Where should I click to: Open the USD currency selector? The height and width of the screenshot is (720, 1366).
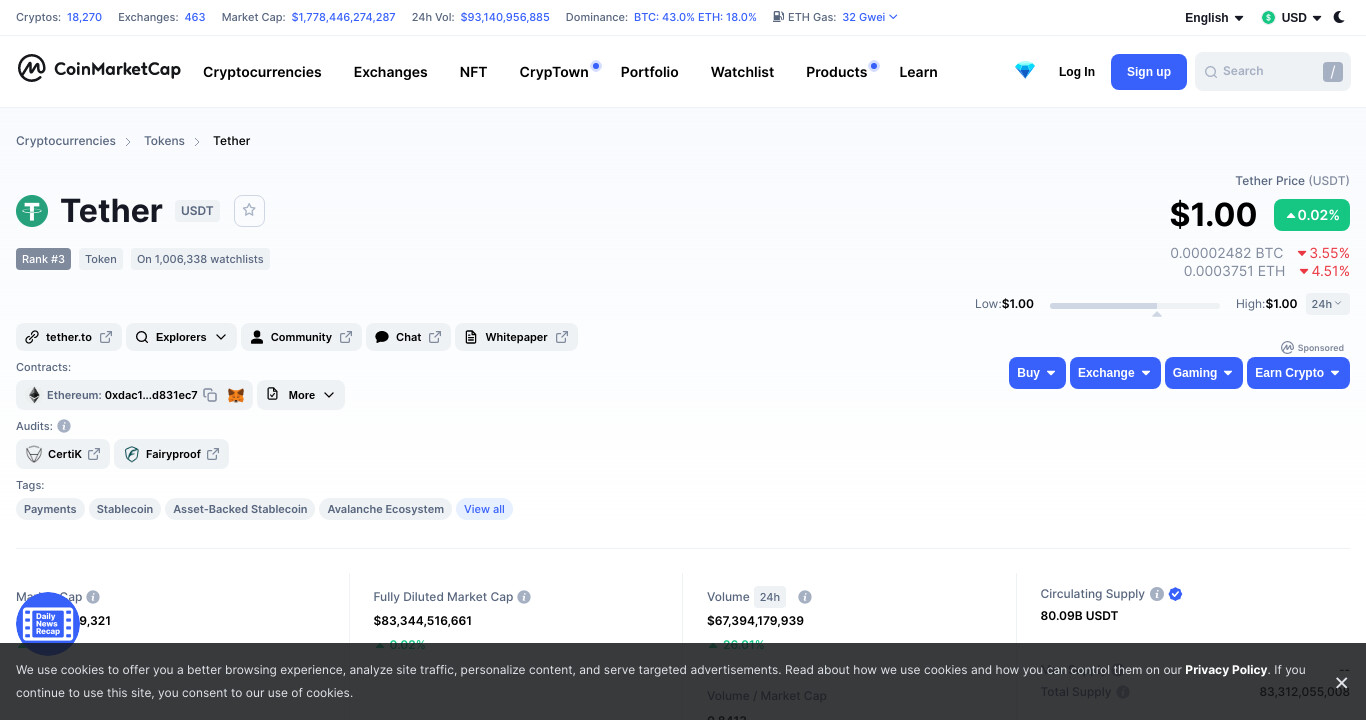tap(1292, 17)
